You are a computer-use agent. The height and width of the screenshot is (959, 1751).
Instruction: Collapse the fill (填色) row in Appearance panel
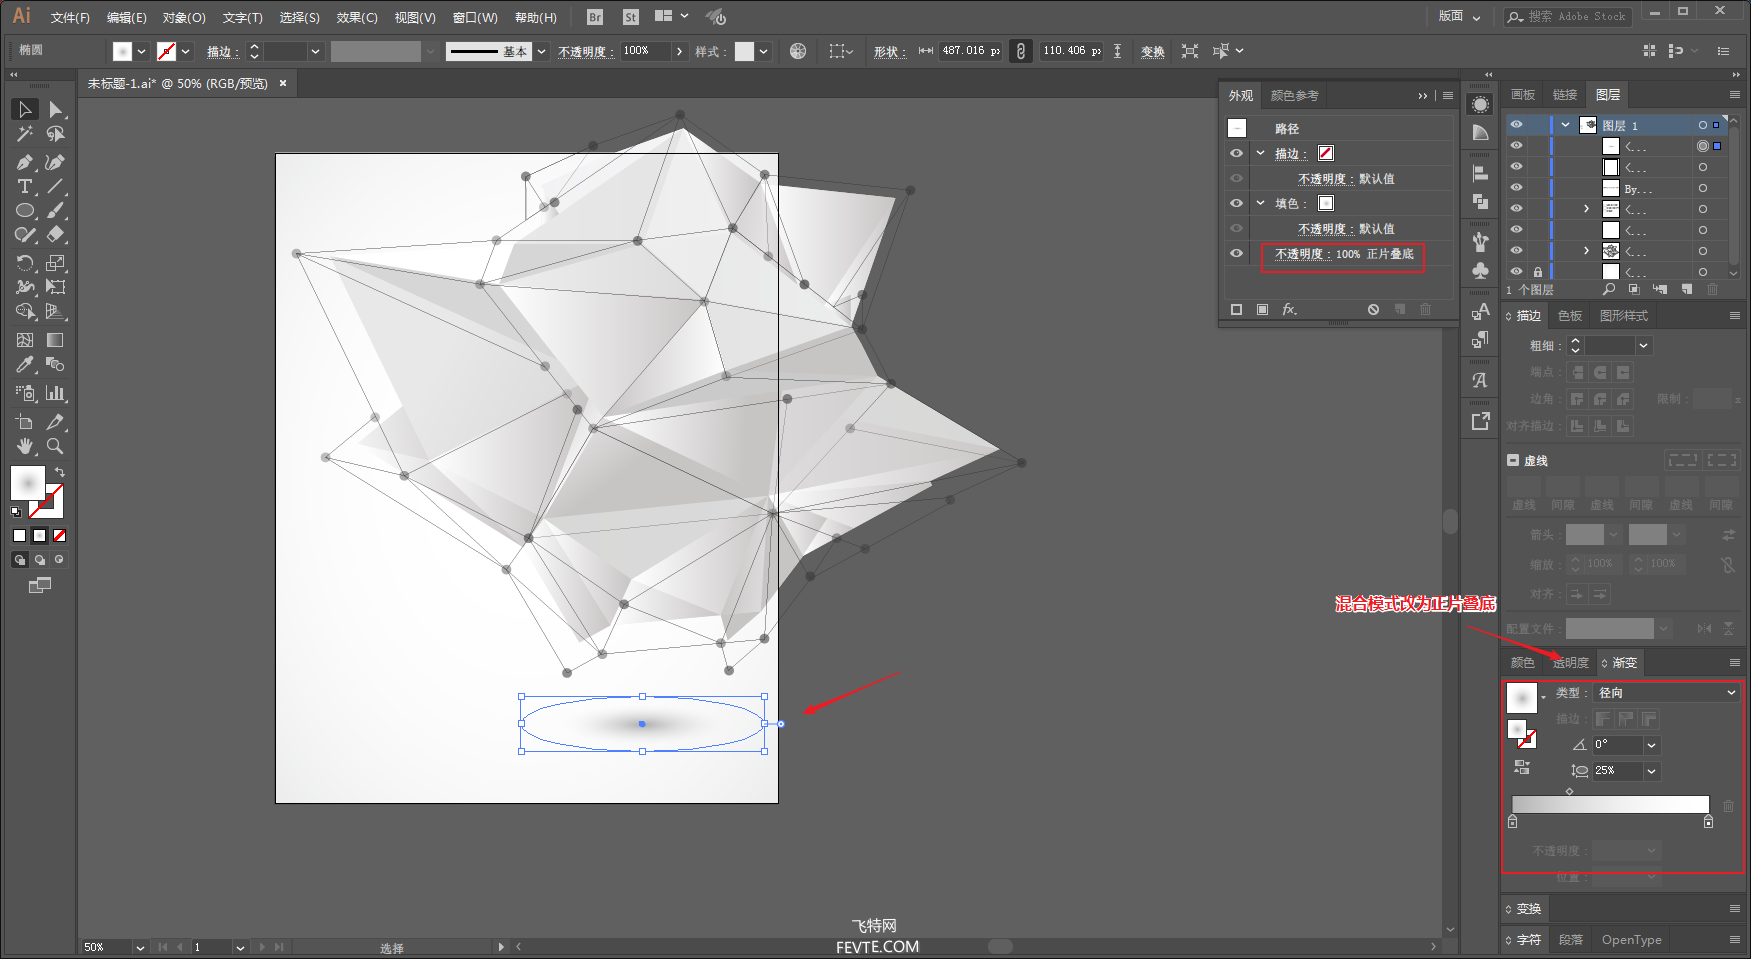(x=1261, y=203)
